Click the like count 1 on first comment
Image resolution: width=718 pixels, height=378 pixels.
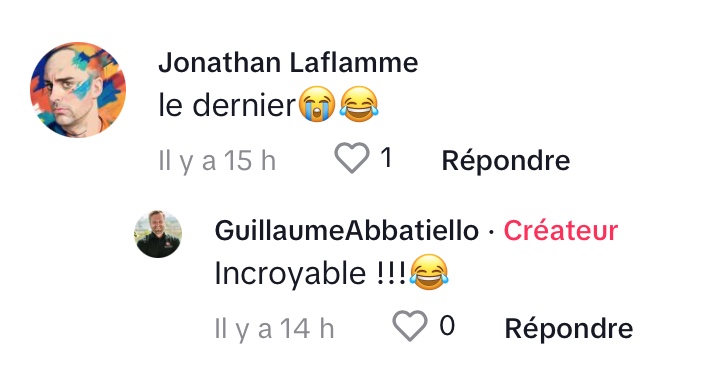386,158
